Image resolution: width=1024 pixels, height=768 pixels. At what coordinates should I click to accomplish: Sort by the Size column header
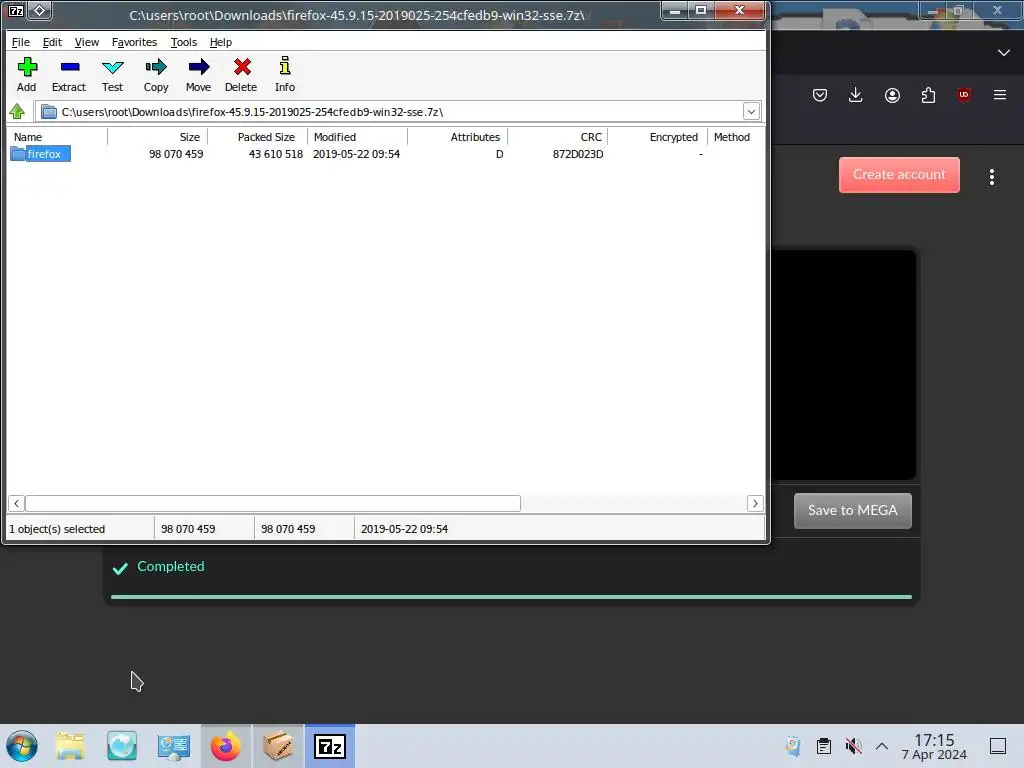point(158,137)
